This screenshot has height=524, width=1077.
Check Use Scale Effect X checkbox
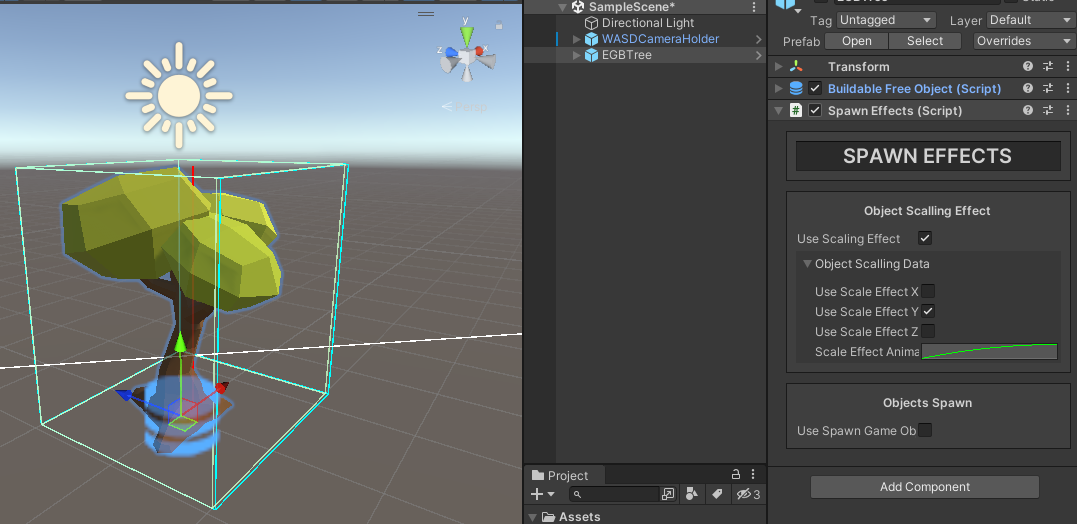928,291
